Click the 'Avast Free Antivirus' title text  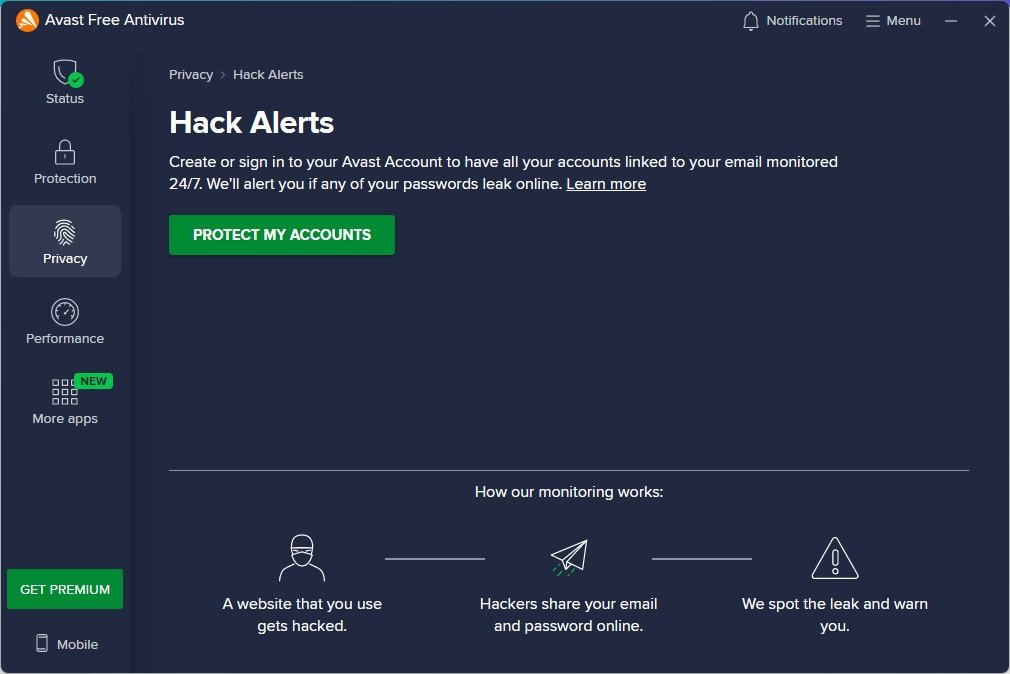point(115,20)
